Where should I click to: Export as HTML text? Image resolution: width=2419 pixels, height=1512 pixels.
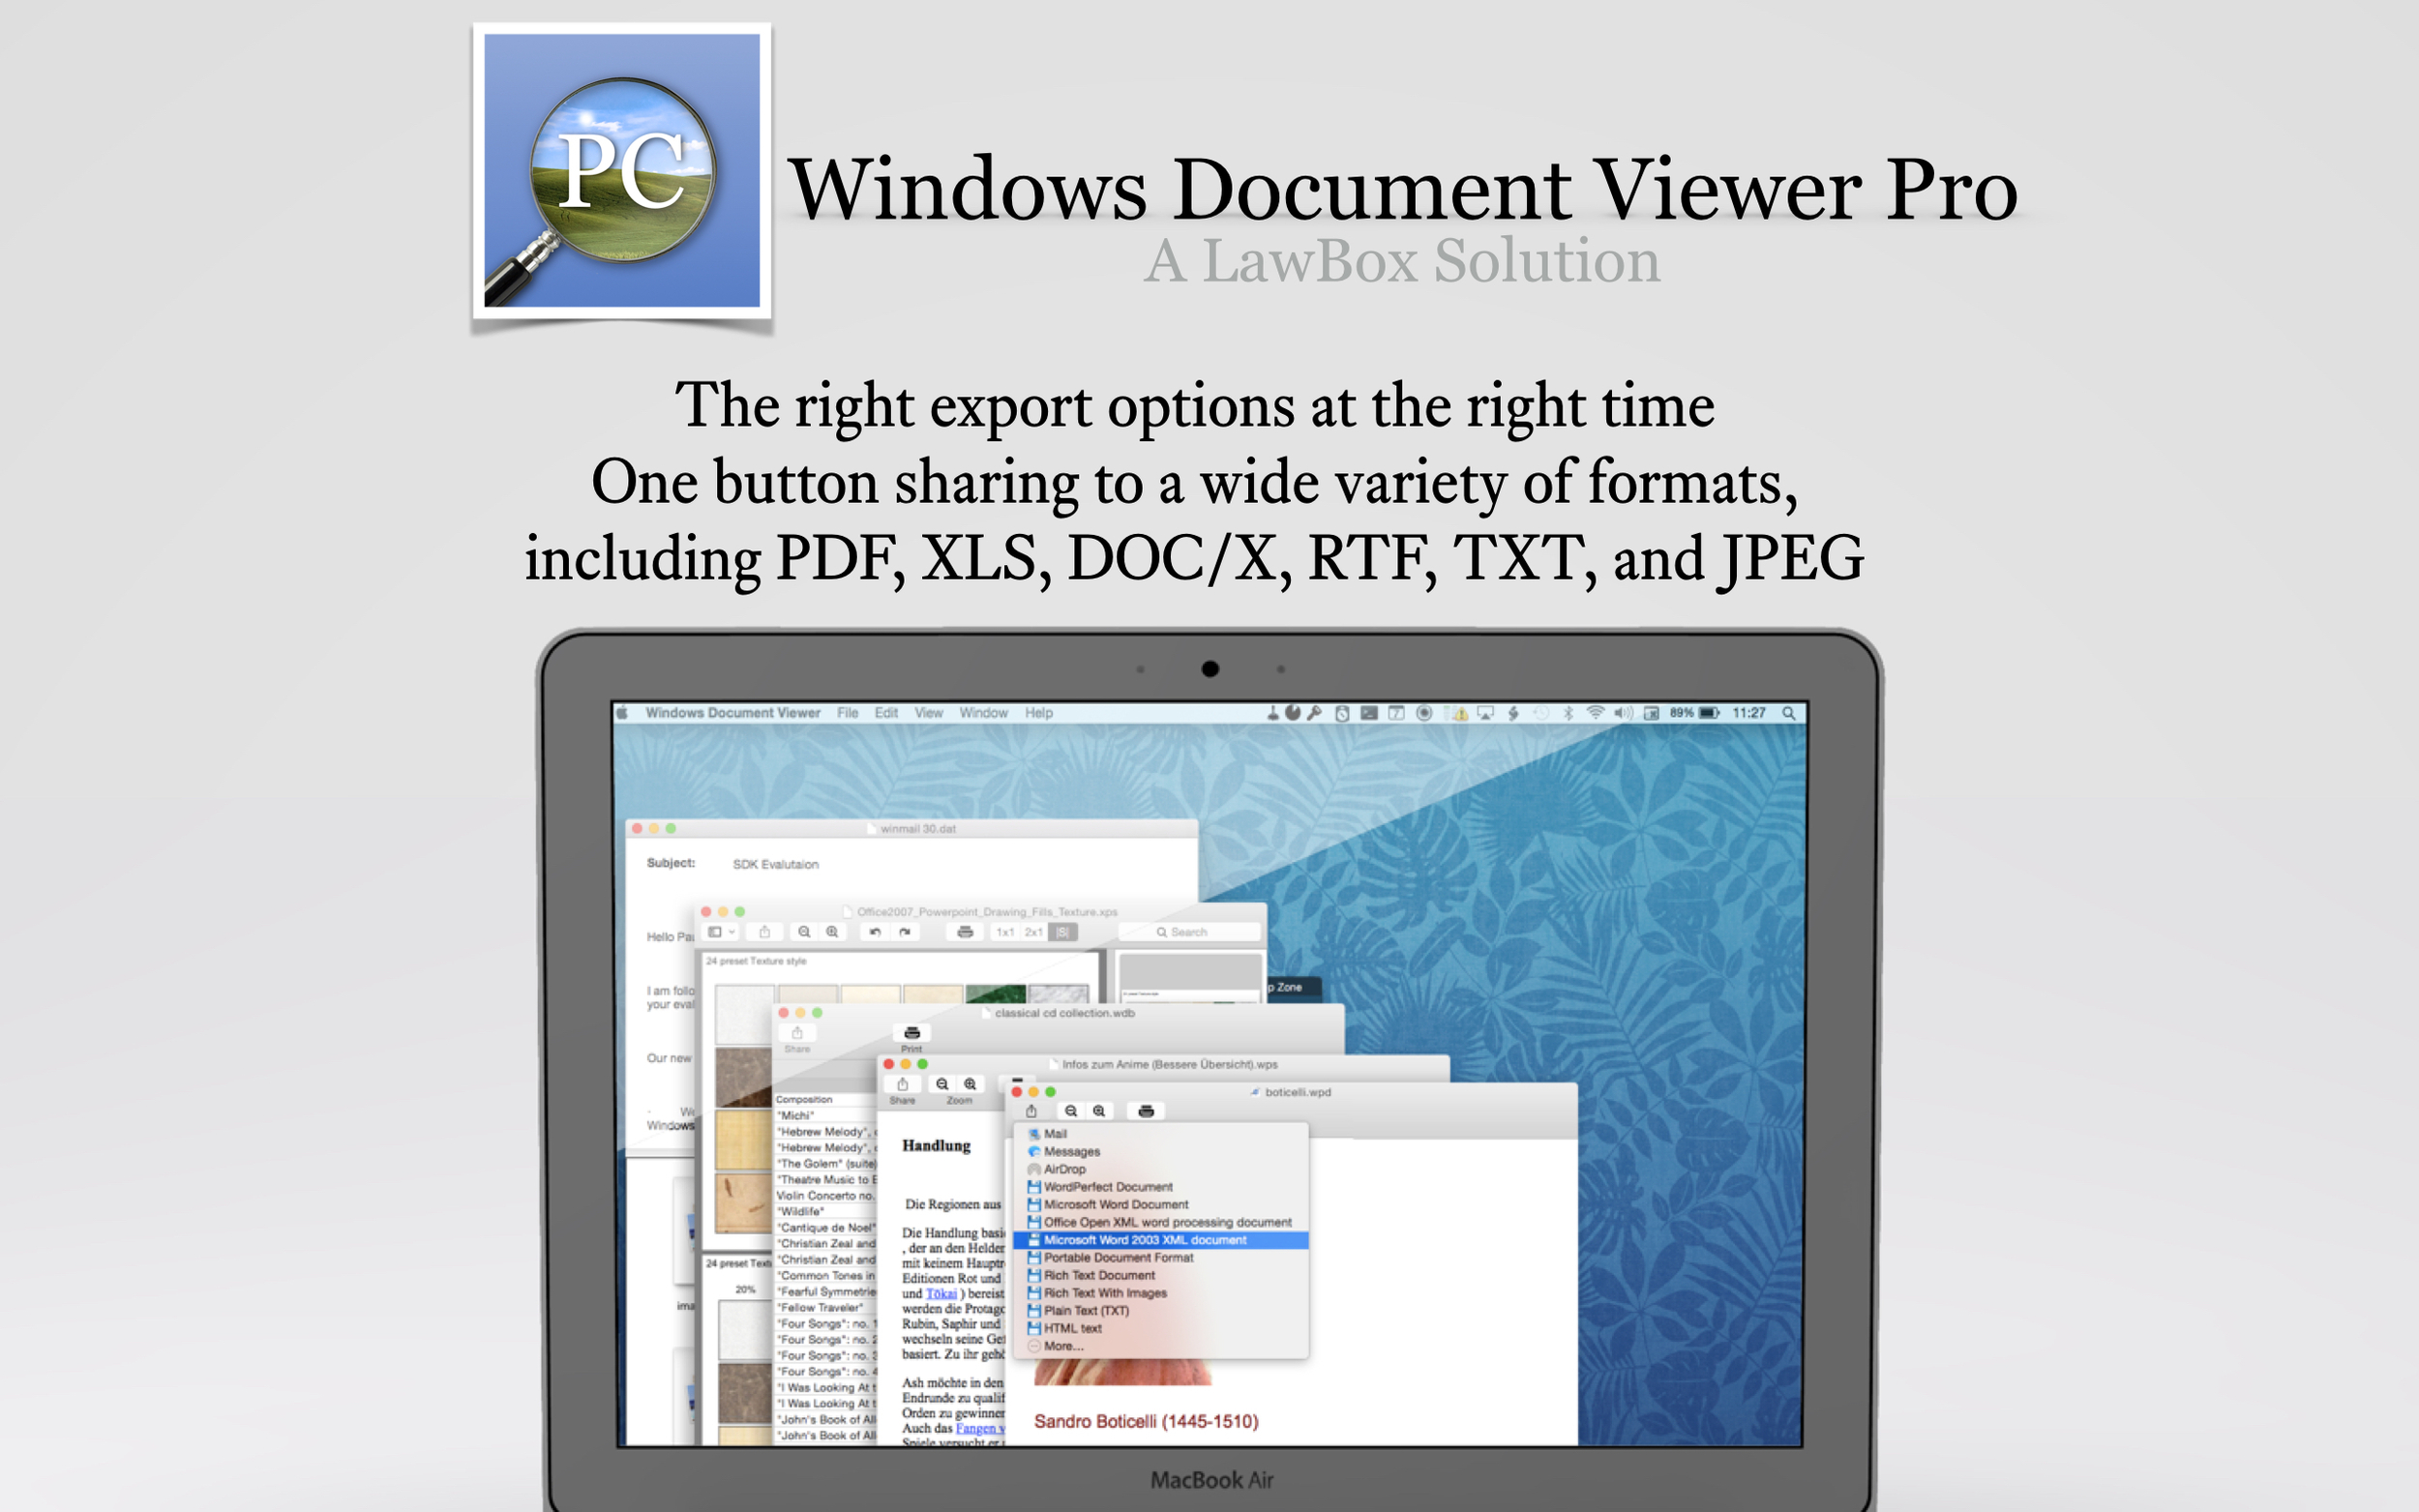pos(1161,1328)
